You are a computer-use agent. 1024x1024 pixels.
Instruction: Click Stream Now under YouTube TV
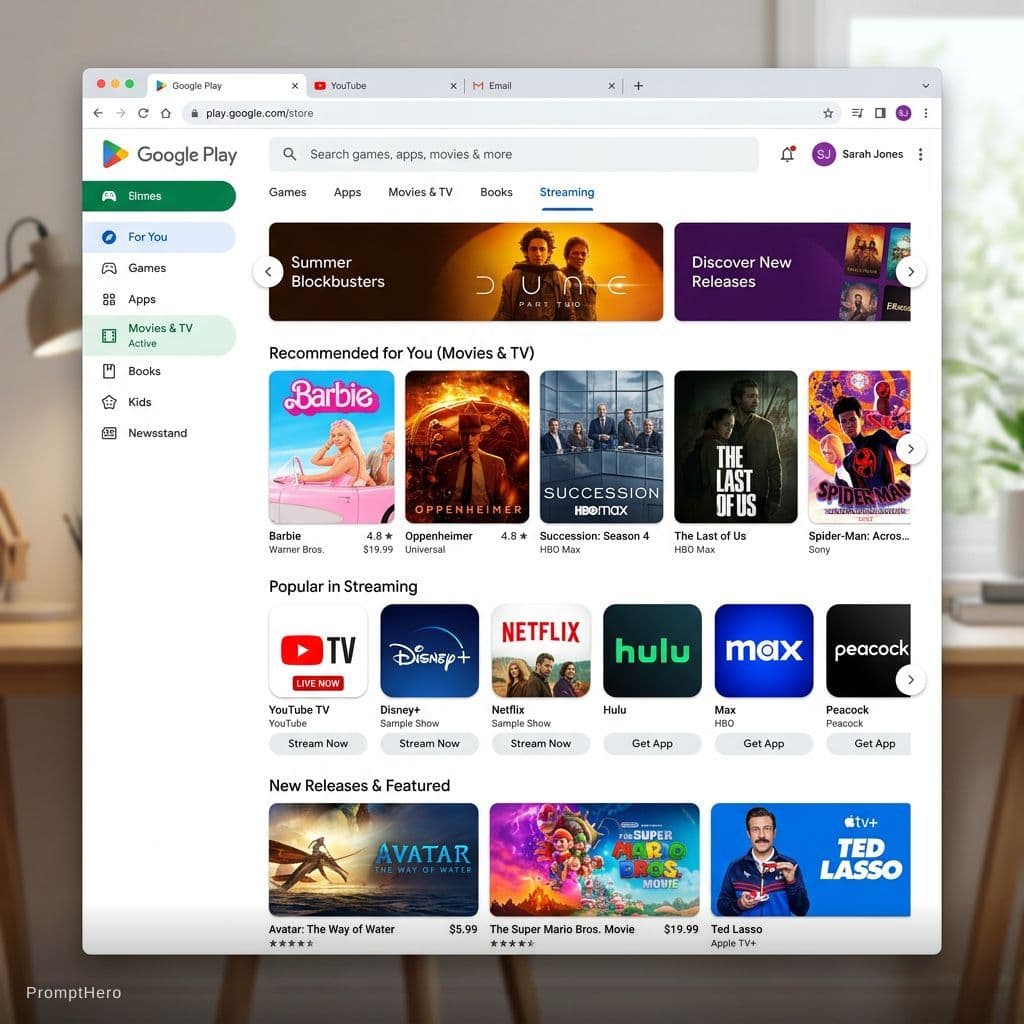(x=318, y=743)
